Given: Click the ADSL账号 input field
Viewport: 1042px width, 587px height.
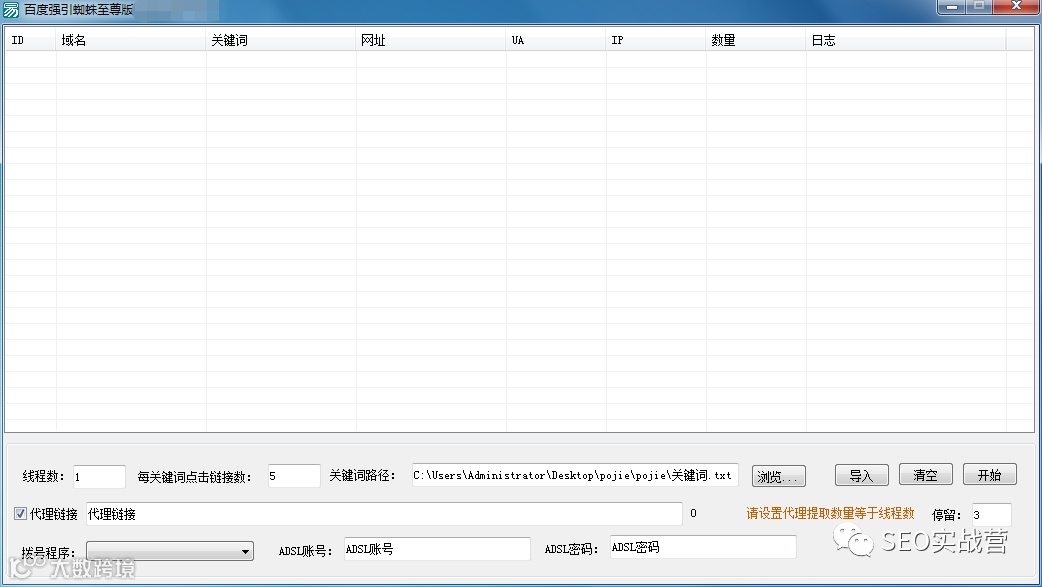Looking at the screenshot, I should [x=437, y=548].
